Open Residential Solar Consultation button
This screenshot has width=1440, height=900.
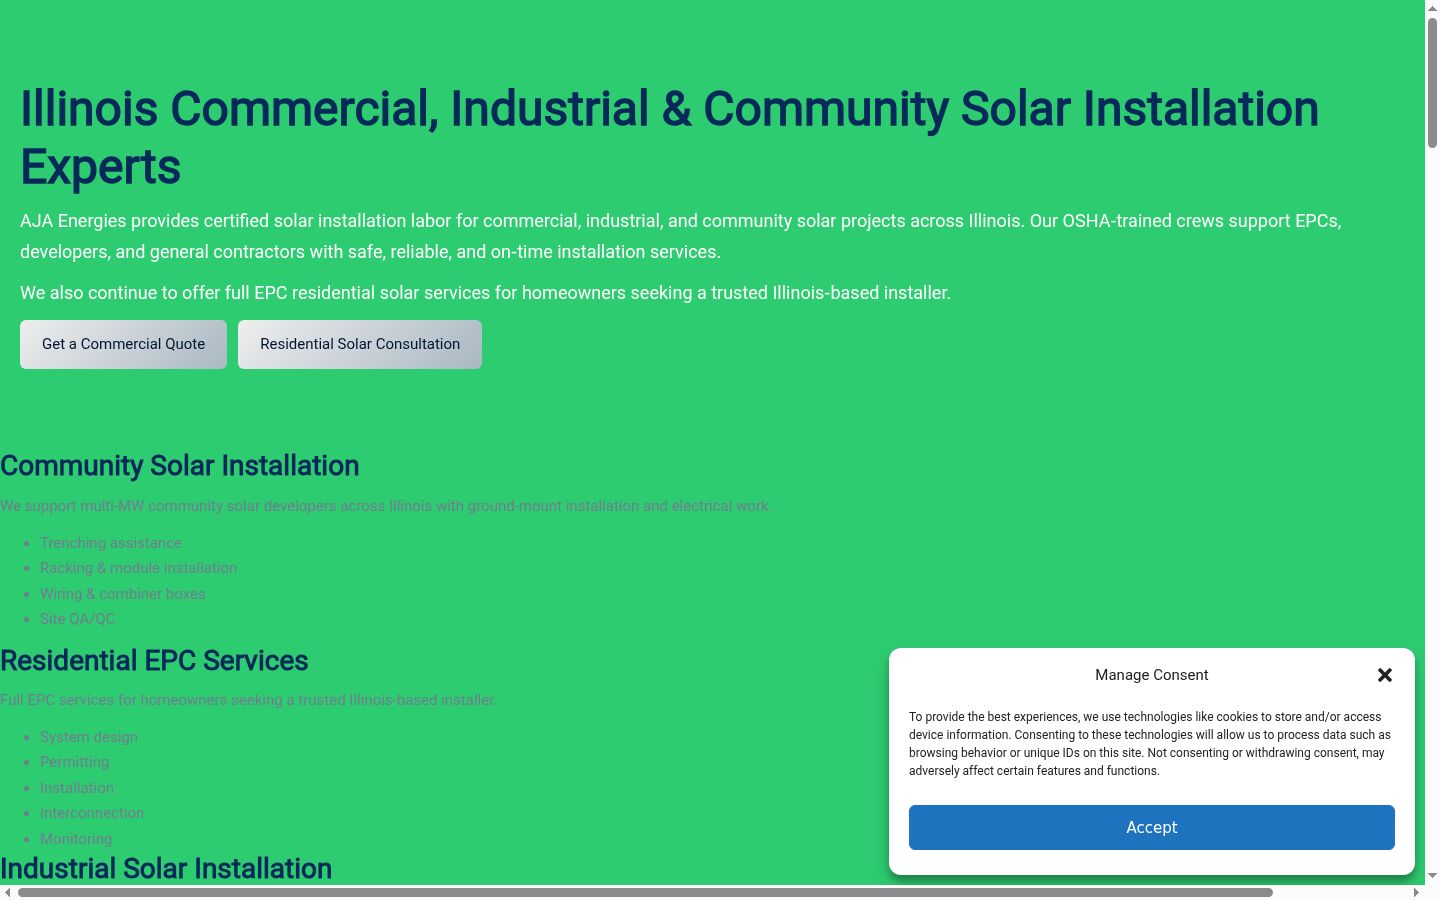click(360, 344)
